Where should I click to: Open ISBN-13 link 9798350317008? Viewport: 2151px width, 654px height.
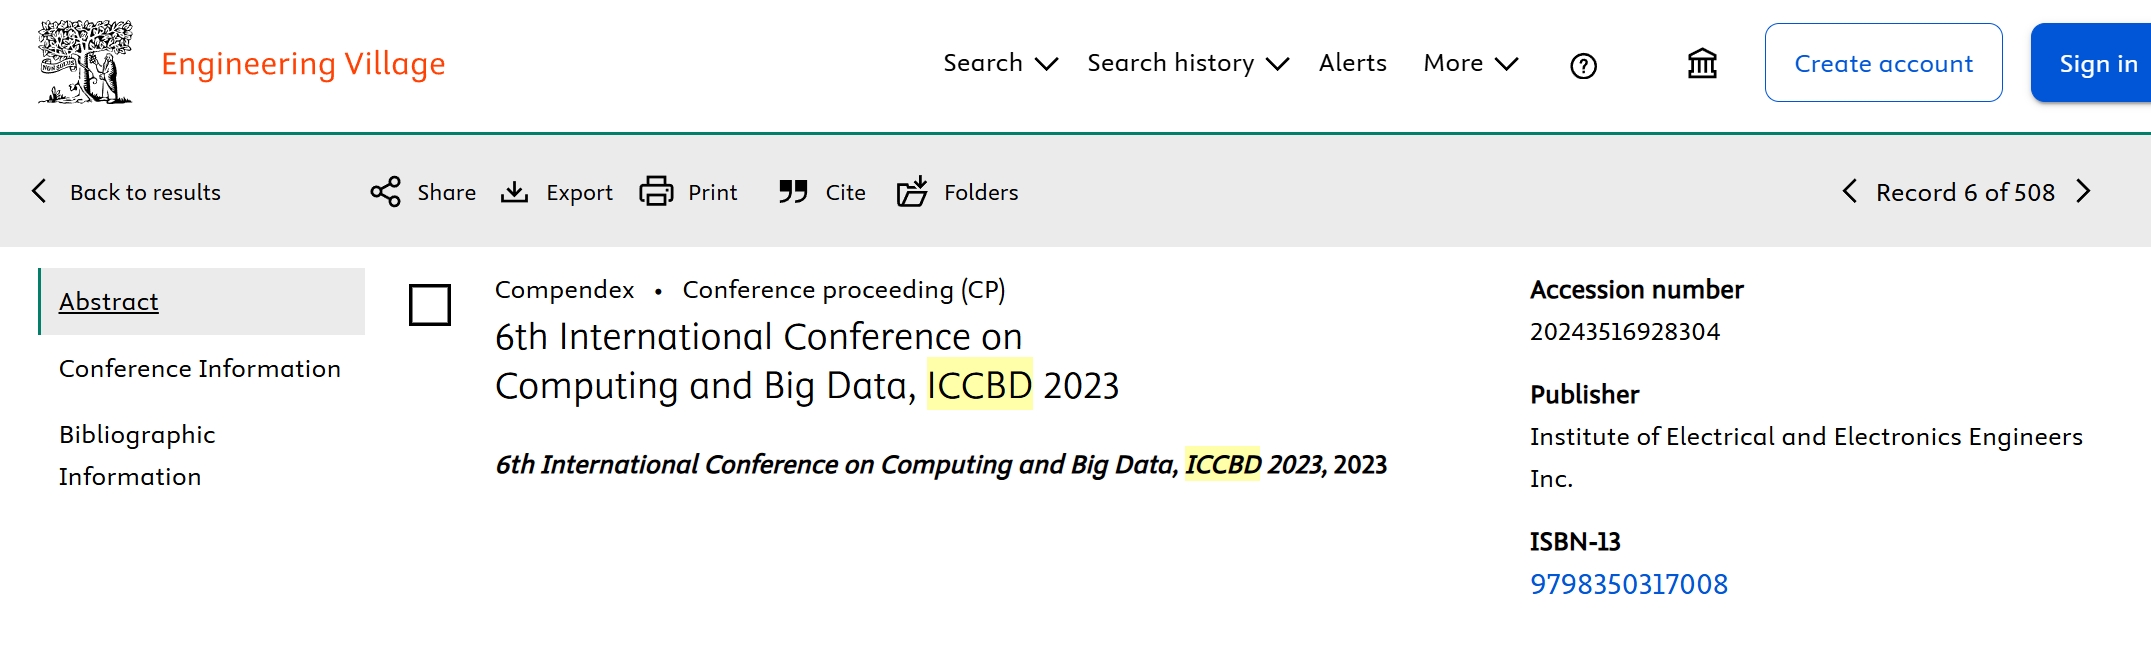point(1629,584)
